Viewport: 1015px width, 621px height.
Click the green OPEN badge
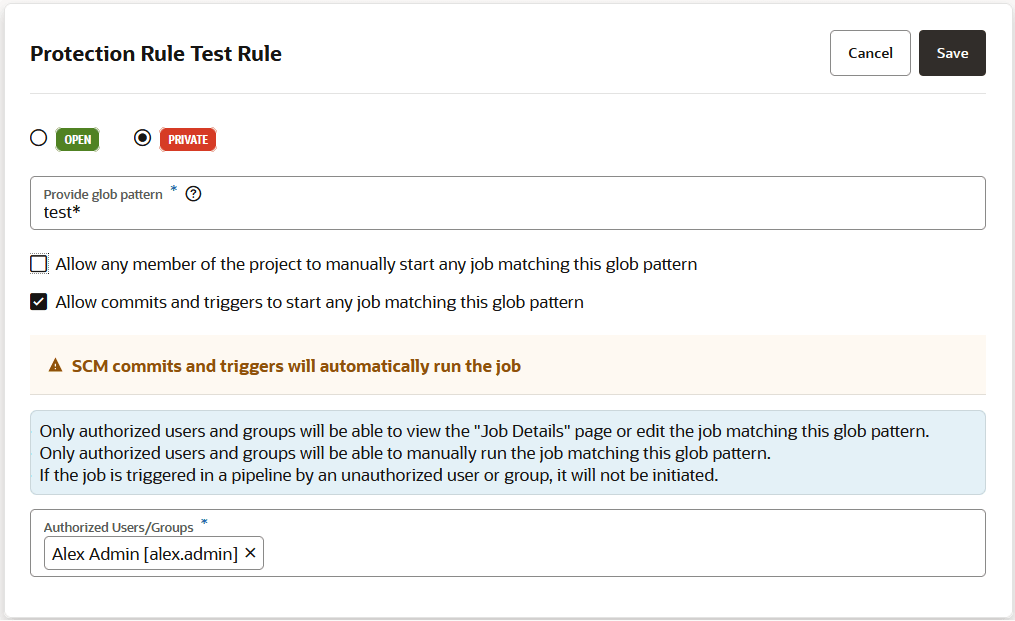[x=77, y=139]
